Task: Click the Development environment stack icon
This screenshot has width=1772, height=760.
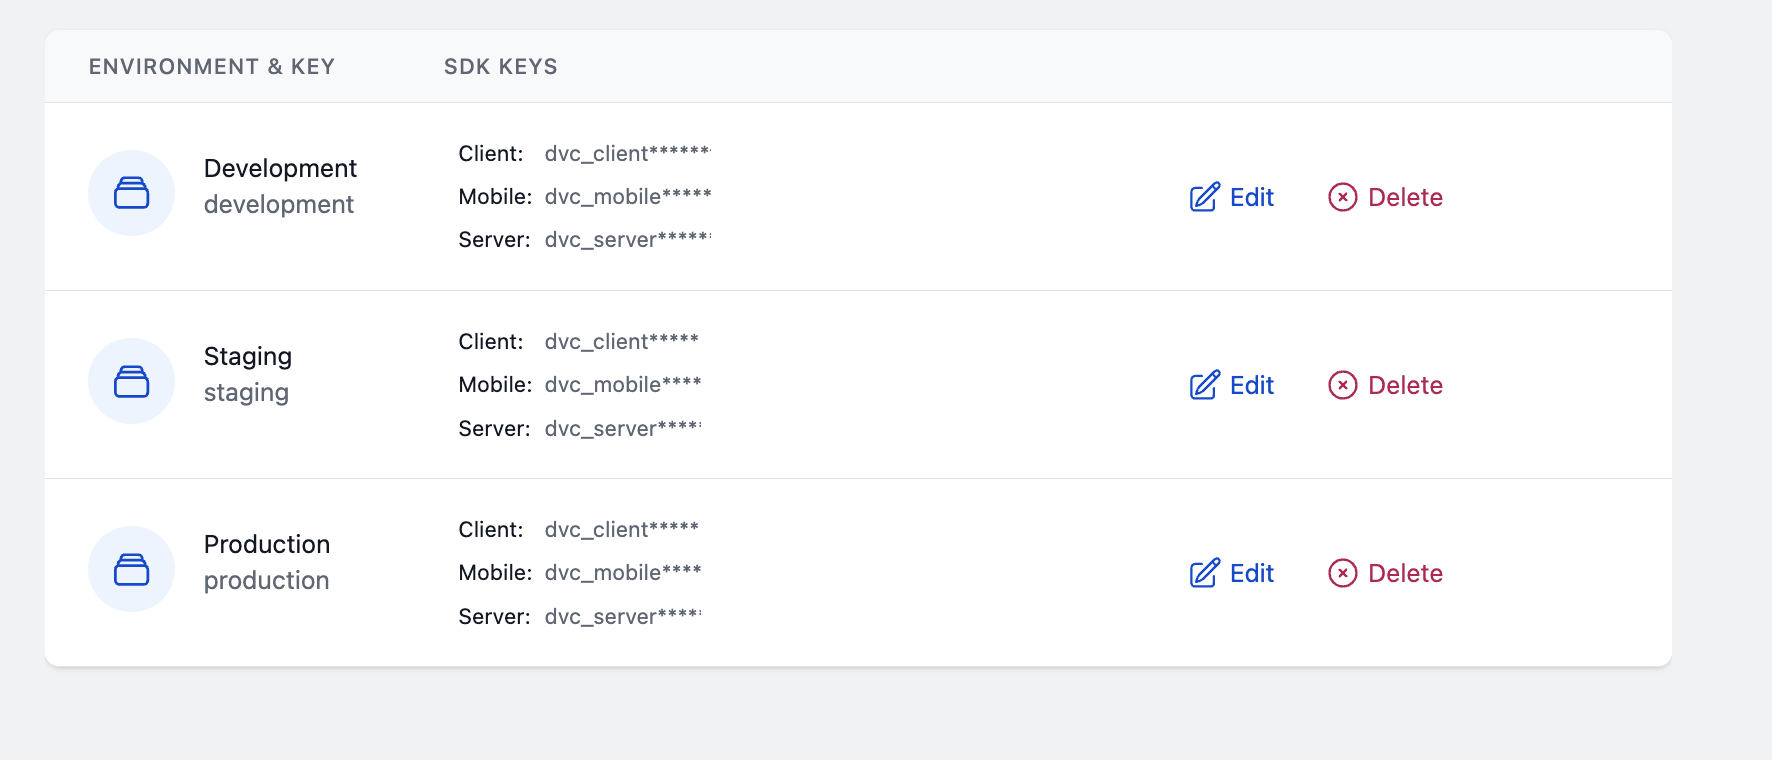Action: point(131,193)
